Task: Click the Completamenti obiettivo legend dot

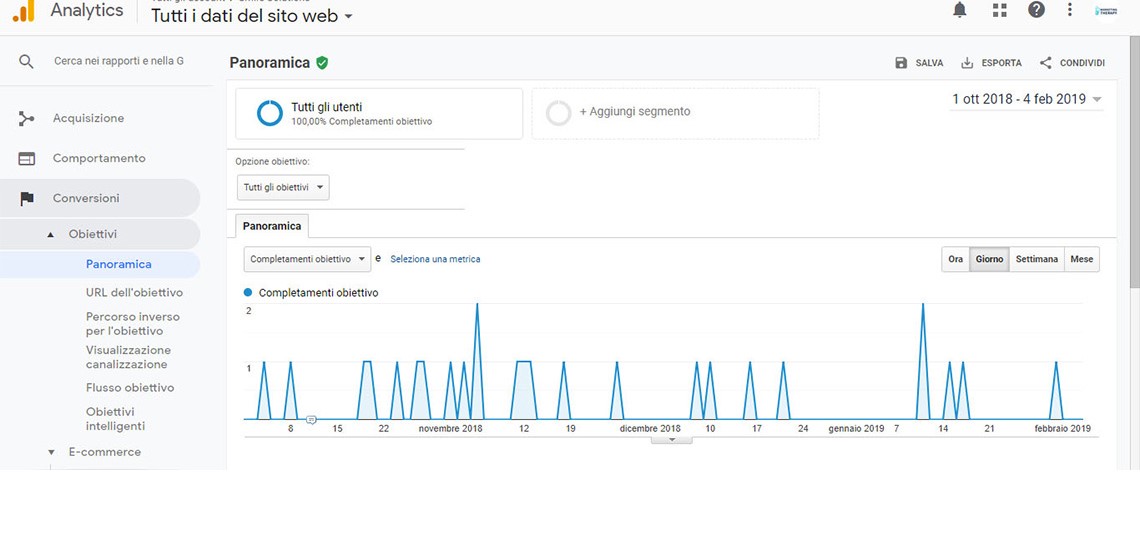Action: 248,292
